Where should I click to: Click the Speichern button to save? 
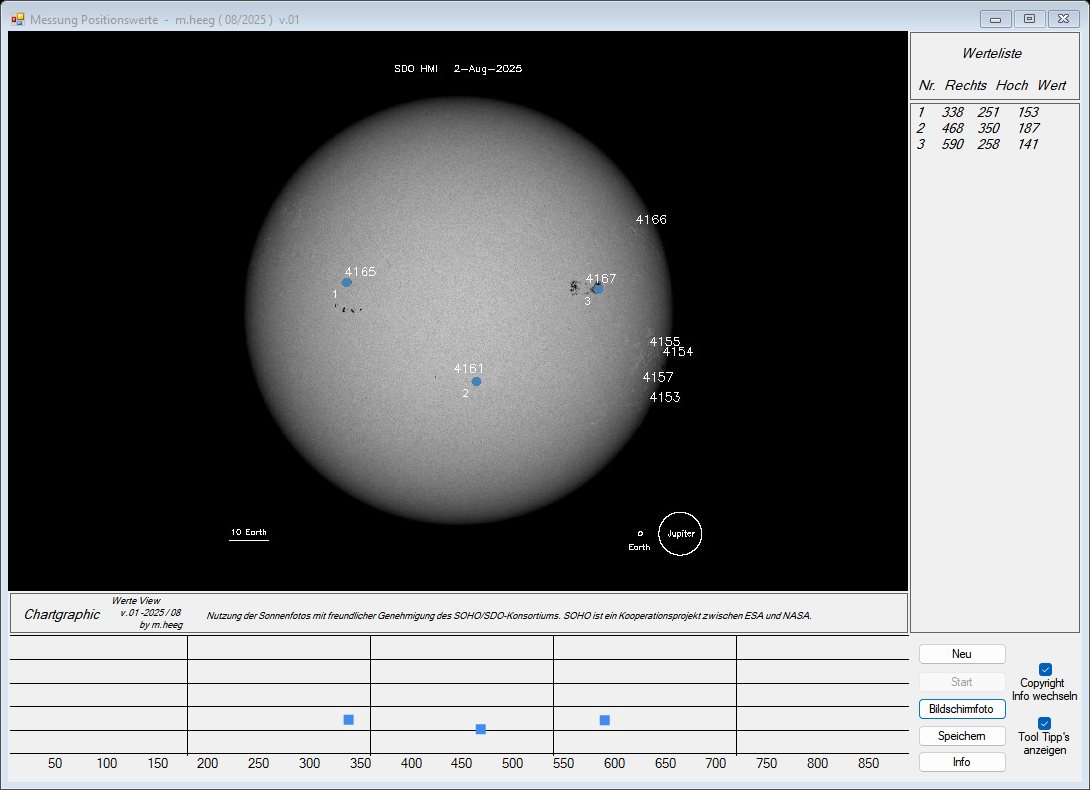[961, 736]
